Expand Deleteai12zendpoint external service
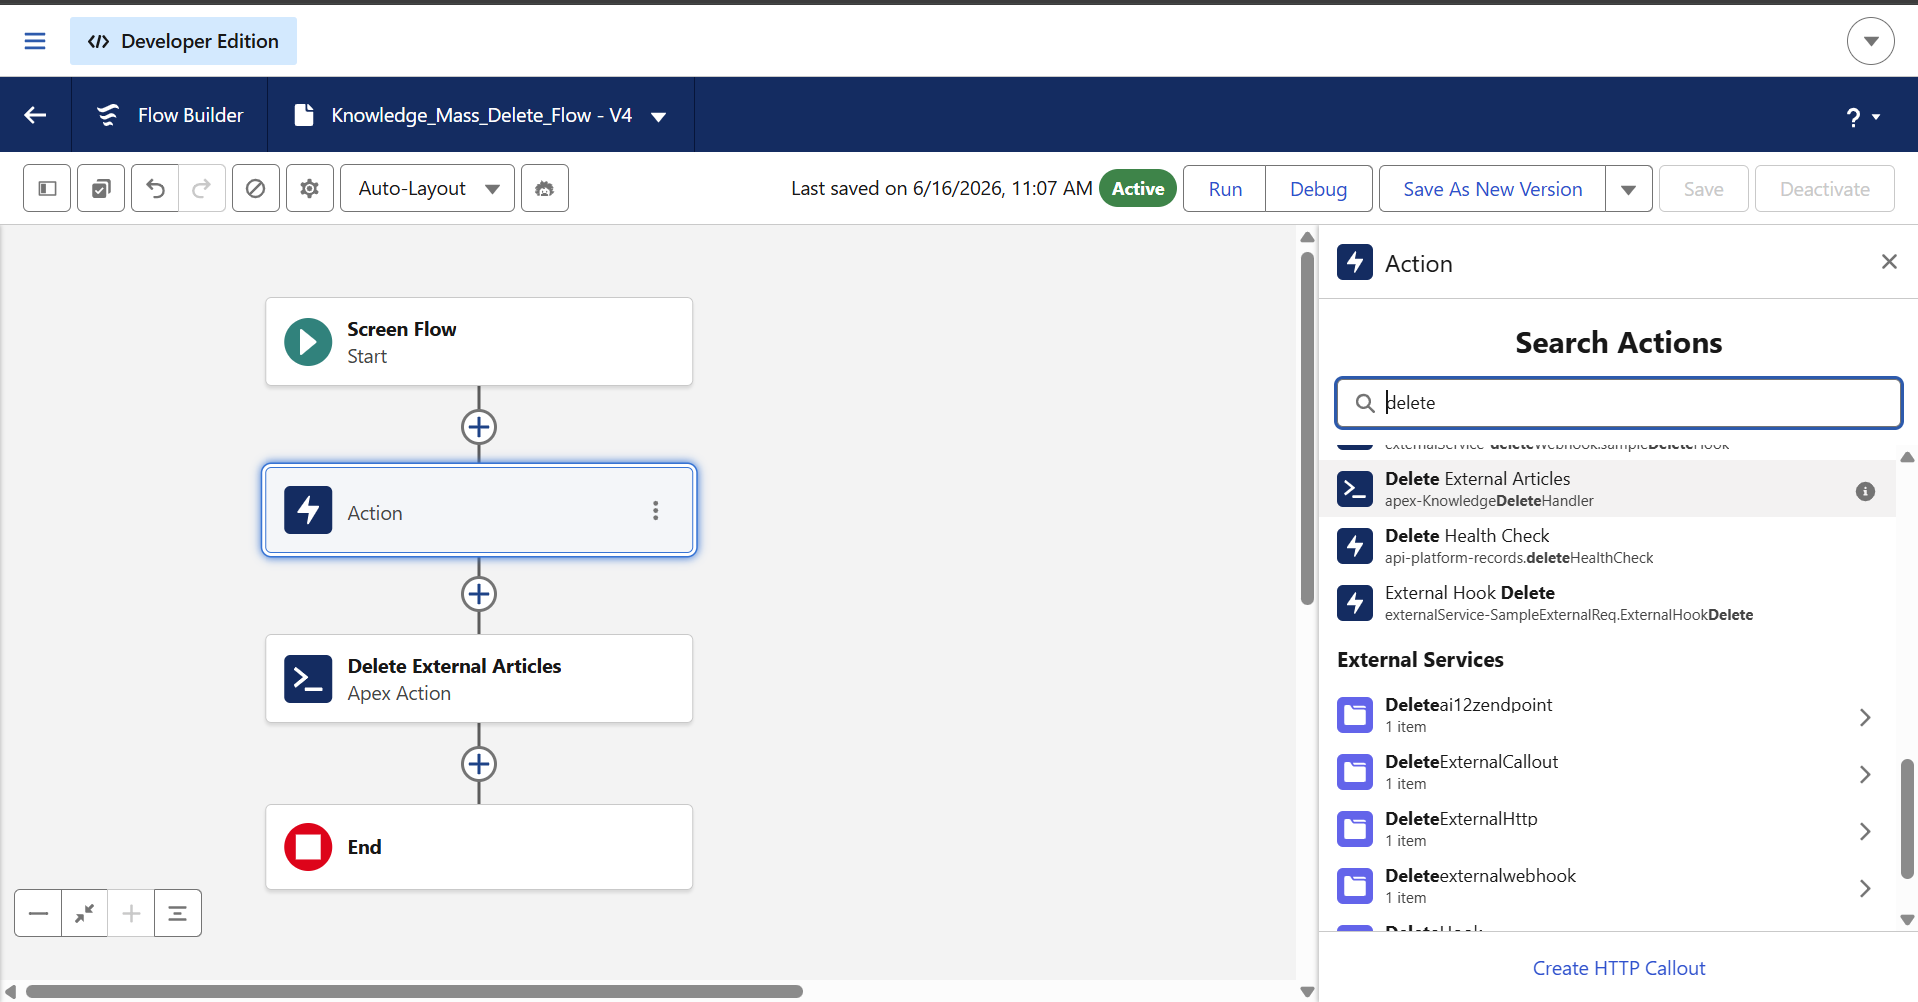Screen dimensions: 1918x1002 [x=1865, y=717]
